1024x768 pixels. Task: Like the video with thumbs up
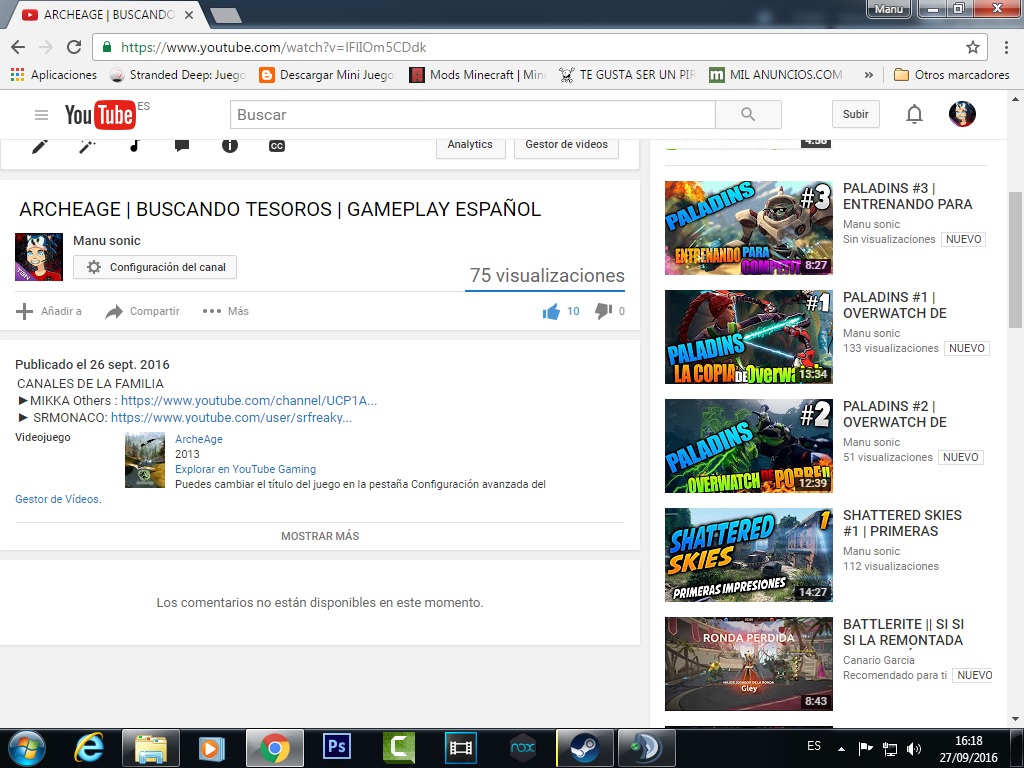click(x=551, y=312)
